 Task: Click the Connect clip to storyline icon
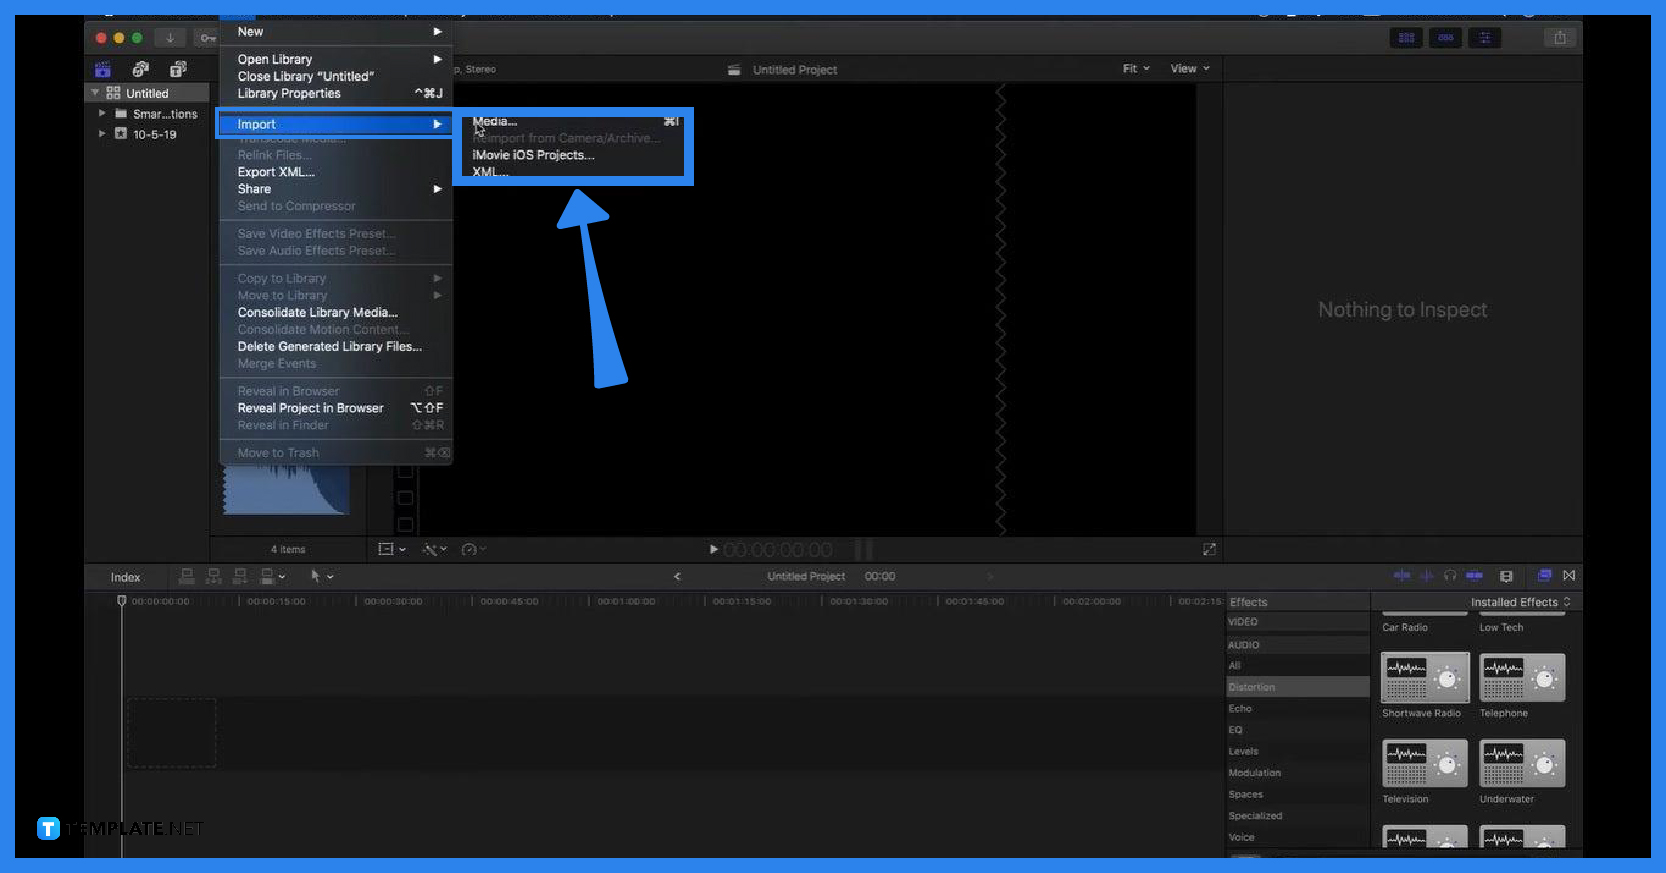point(186,576)
